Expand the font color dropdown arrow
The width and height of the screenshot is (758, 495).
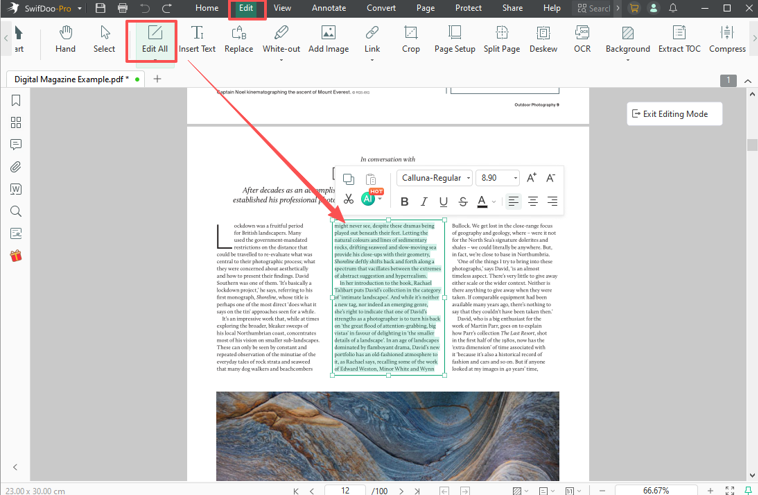pos(494,202)
